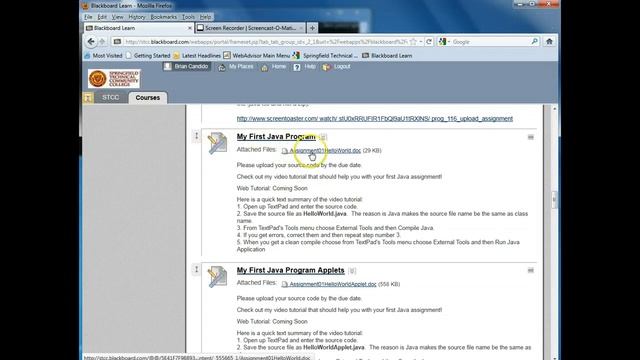Click the scrollbar down arrow of the page
Screen dimensions: 640x360
pos(554,357)
